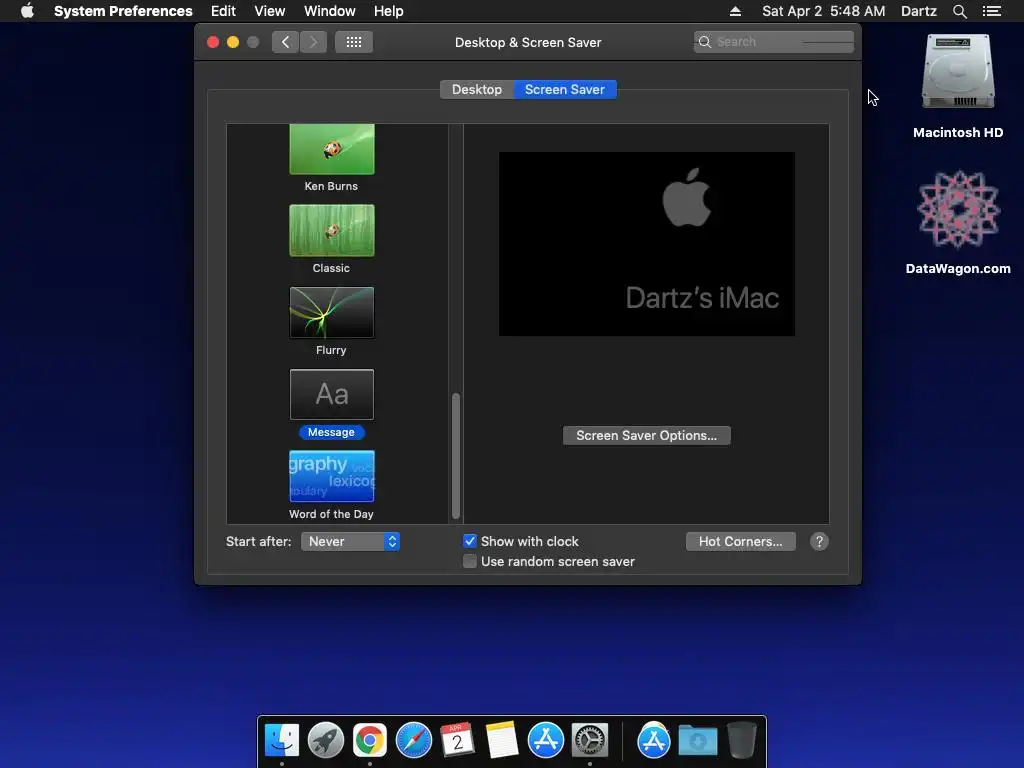Launch Launchpad rocket icon in Dock
This screenshot has width=1024, height=768.
[326, 740]
